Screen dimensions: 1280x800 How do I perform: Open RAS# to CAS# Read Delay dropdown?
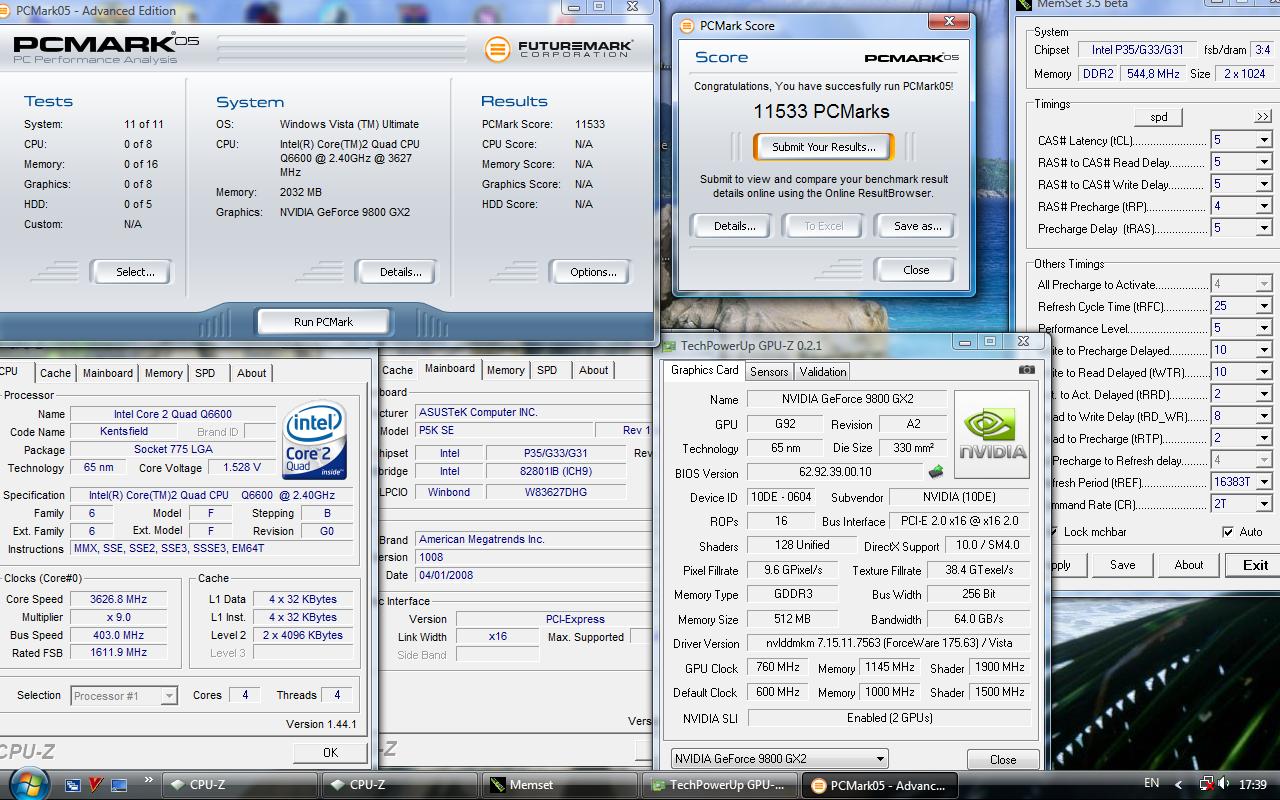click(x=1264, y=162)
